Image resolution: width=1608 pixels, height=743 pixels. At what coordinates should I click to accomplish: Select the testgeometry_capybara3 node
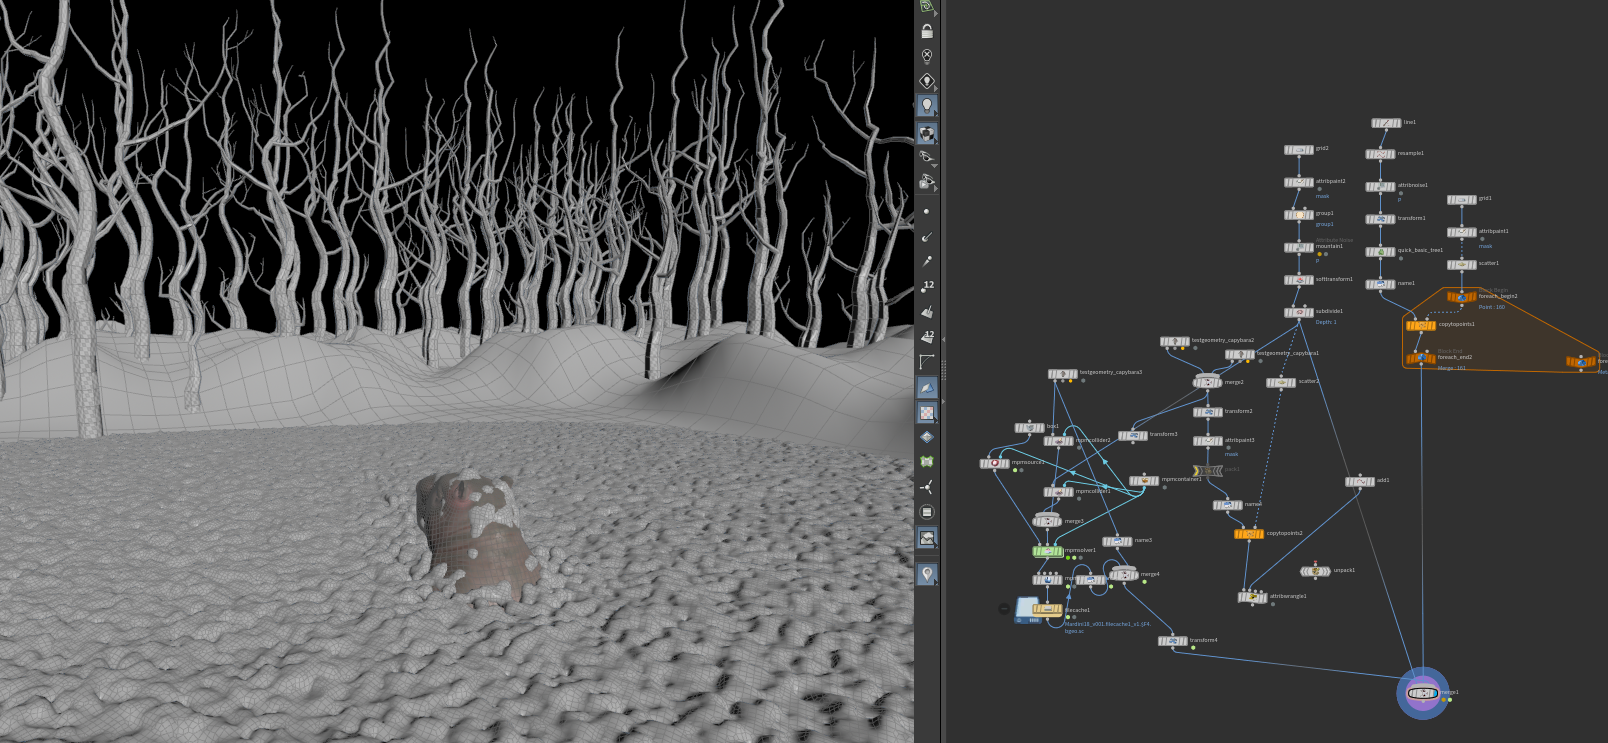[x=1062, y=374]
